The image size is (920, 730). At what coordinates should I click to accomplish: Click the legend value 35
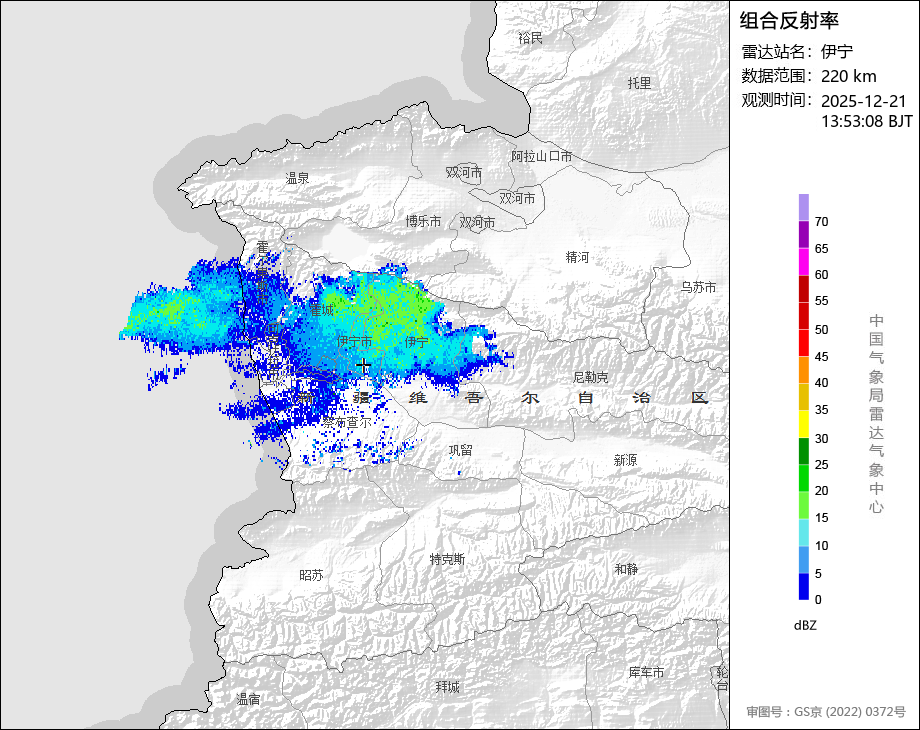point(821,410)
